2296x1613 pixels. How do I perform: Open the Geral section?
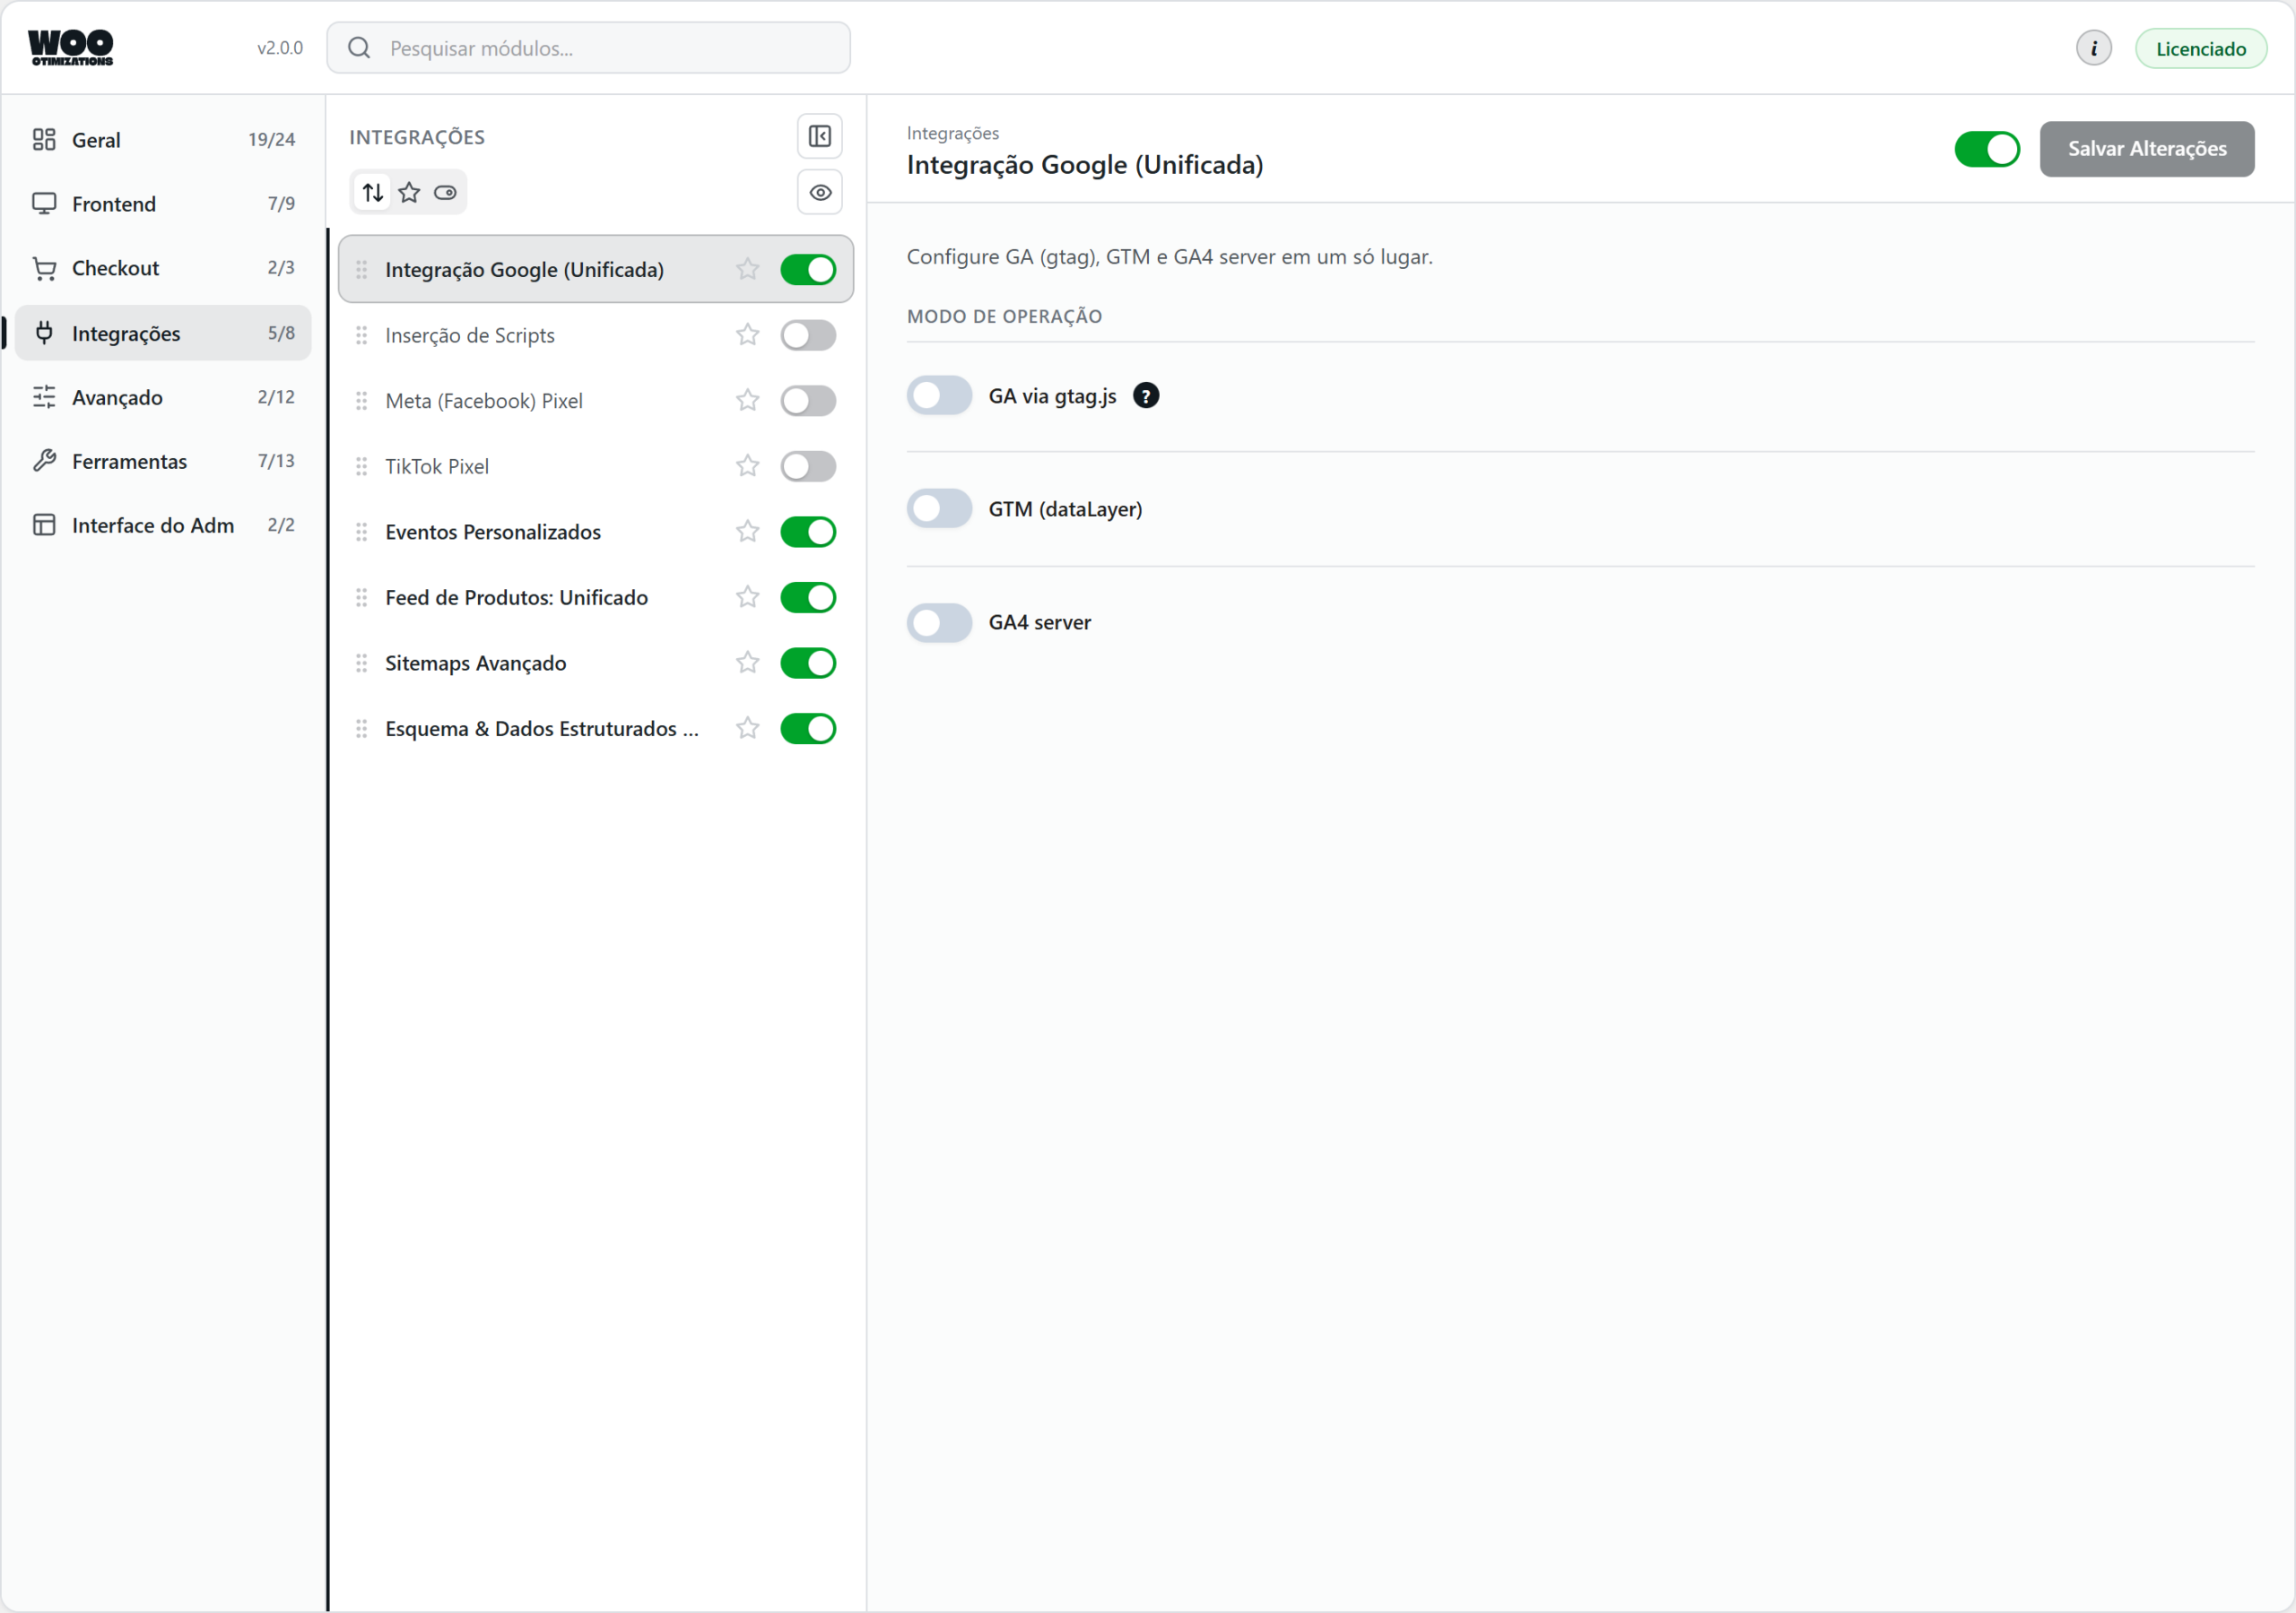[163, 140]
